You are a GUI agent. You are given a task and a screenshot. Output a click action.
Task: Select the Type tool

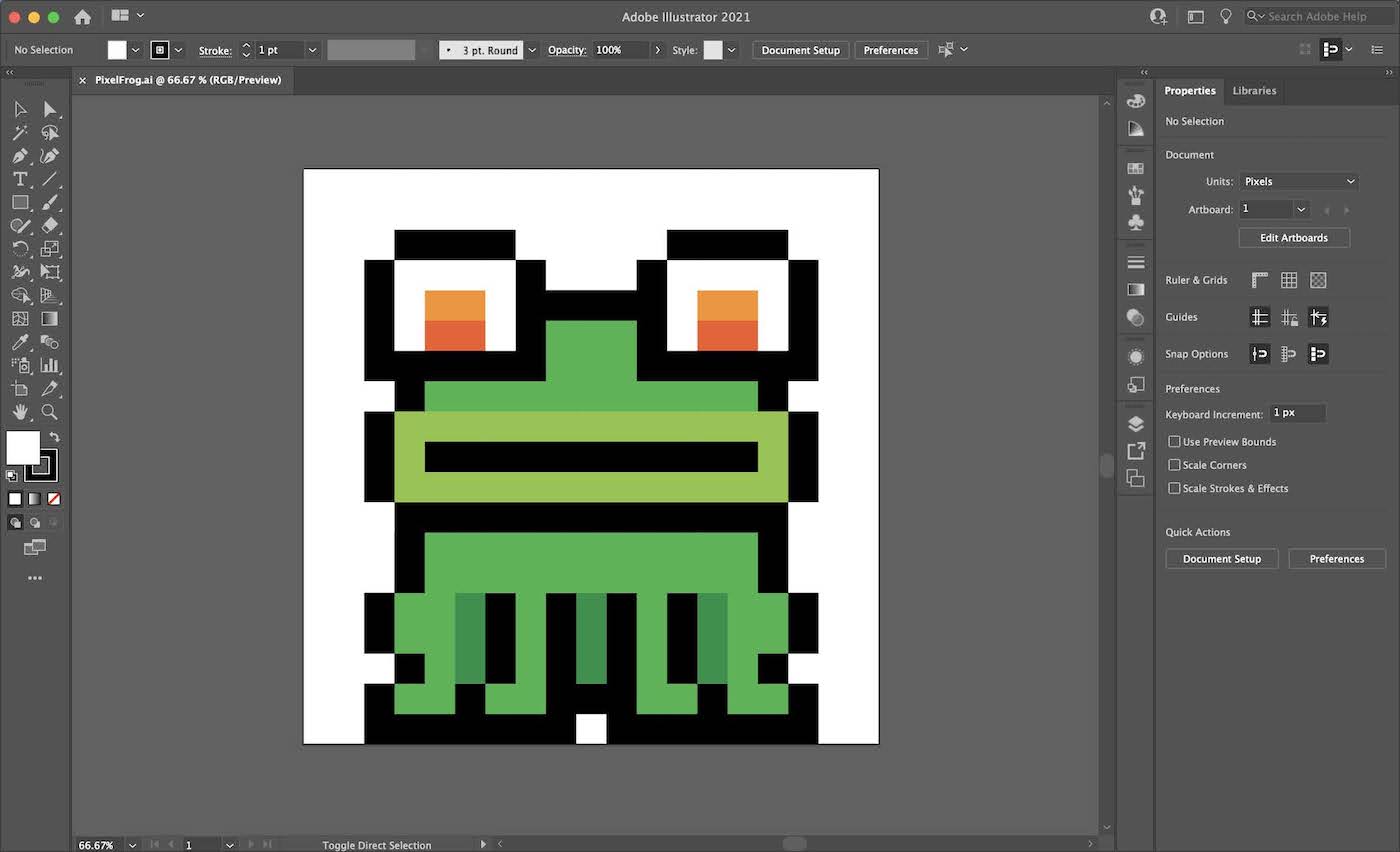pos(19,178)
